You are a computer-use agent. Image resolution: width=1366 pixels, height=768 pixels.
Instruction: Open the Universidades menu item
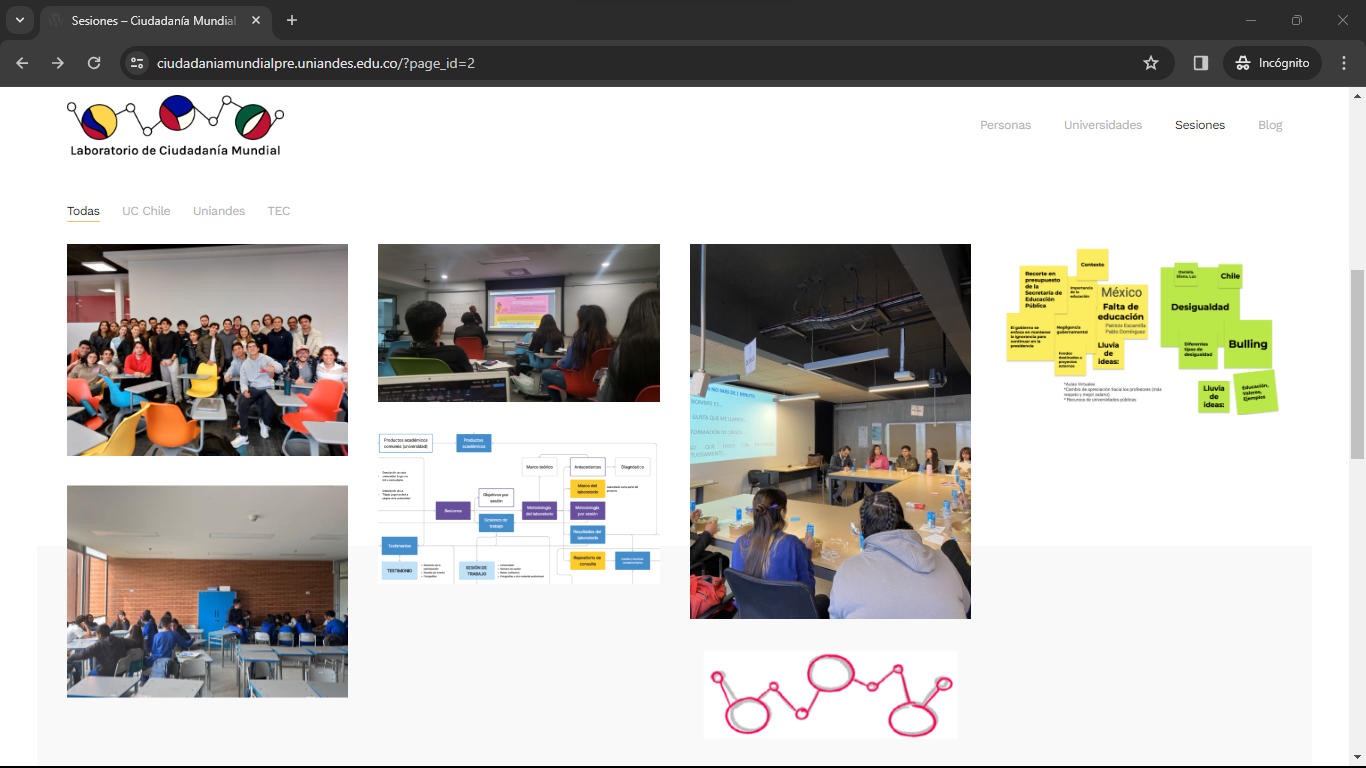point(1103,125)
